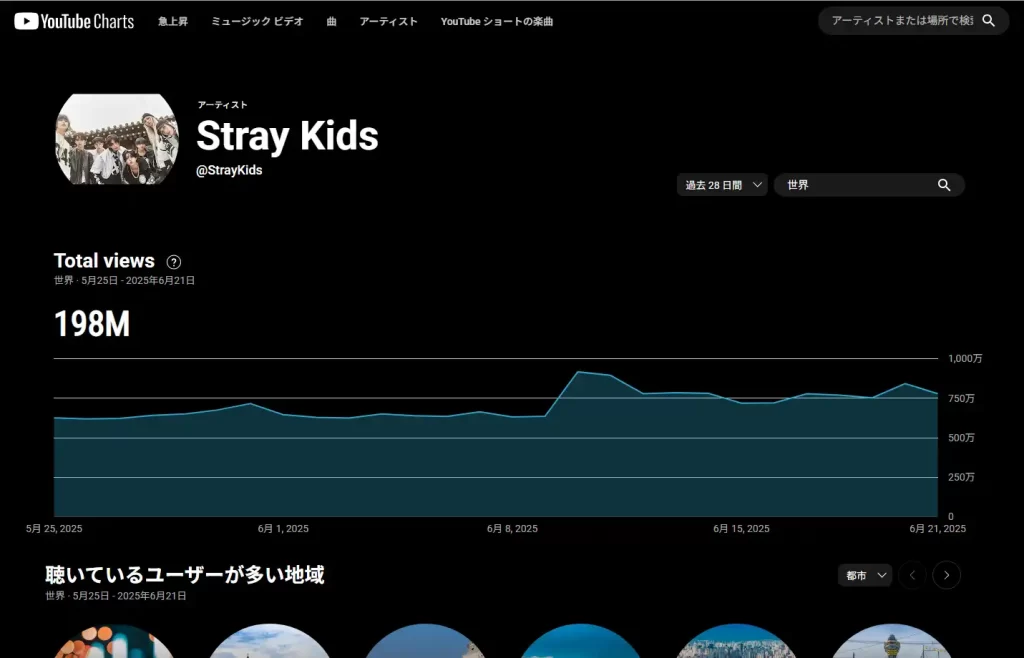The height and width of the screenshot is (658, 1024).
Task: Switch to ミュージック ビデオ tab
Action: click(x=257, y=21)
